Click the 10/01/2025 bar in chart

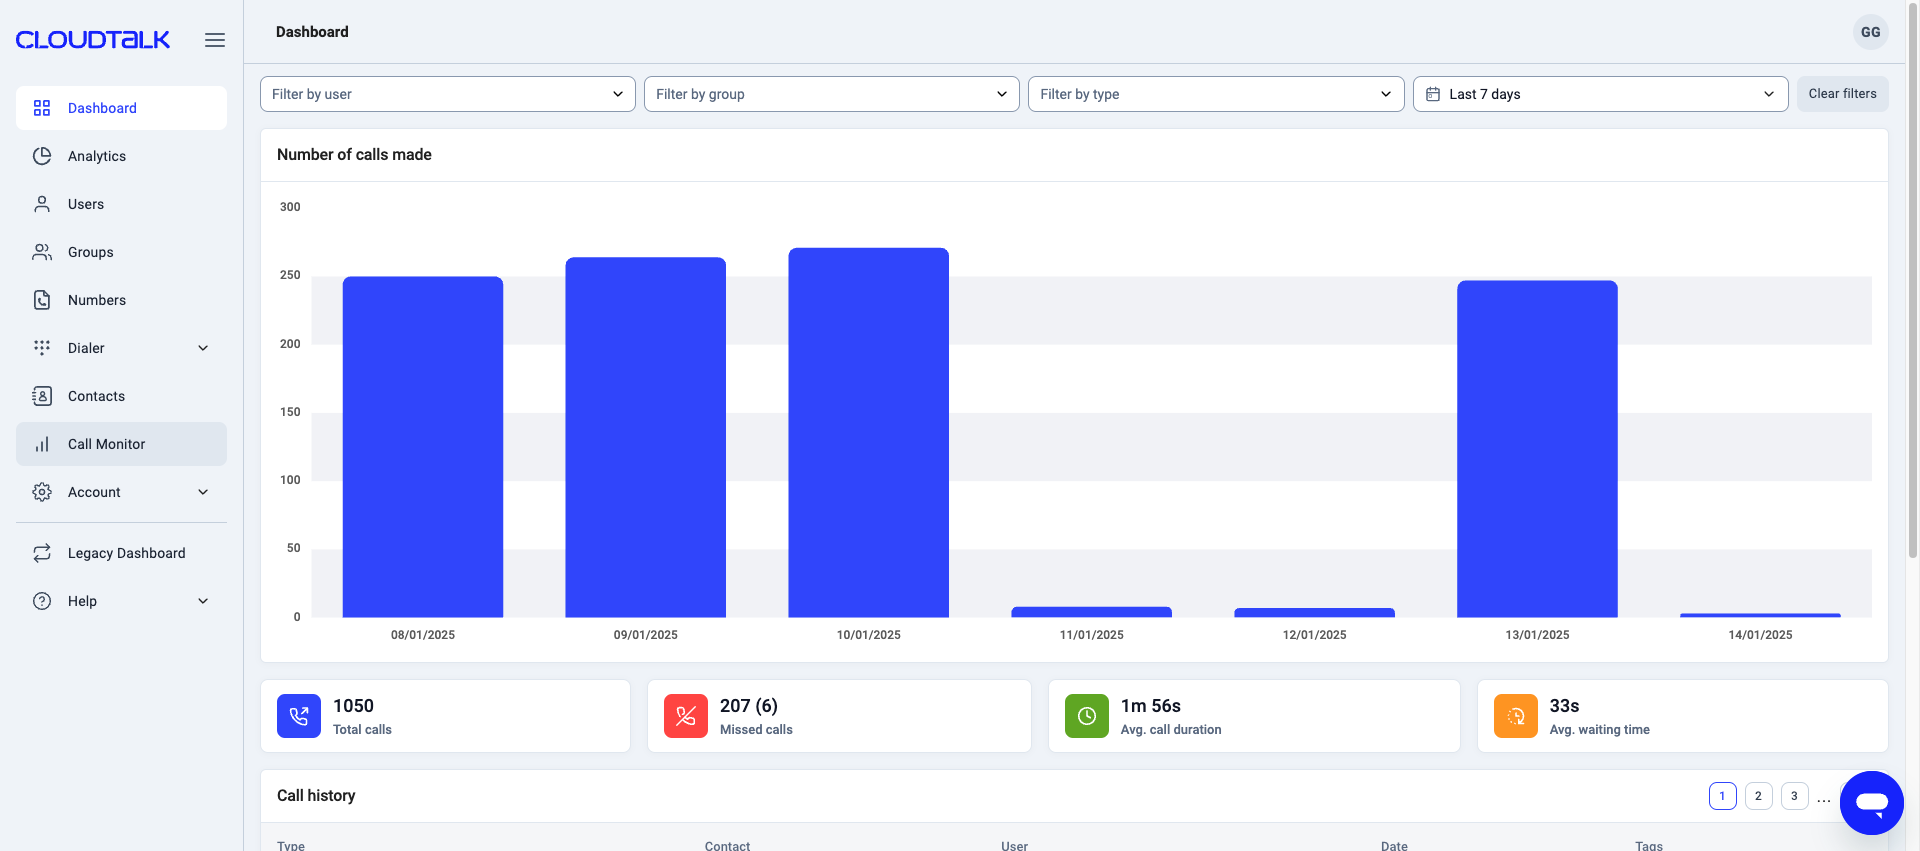point(869,433)
